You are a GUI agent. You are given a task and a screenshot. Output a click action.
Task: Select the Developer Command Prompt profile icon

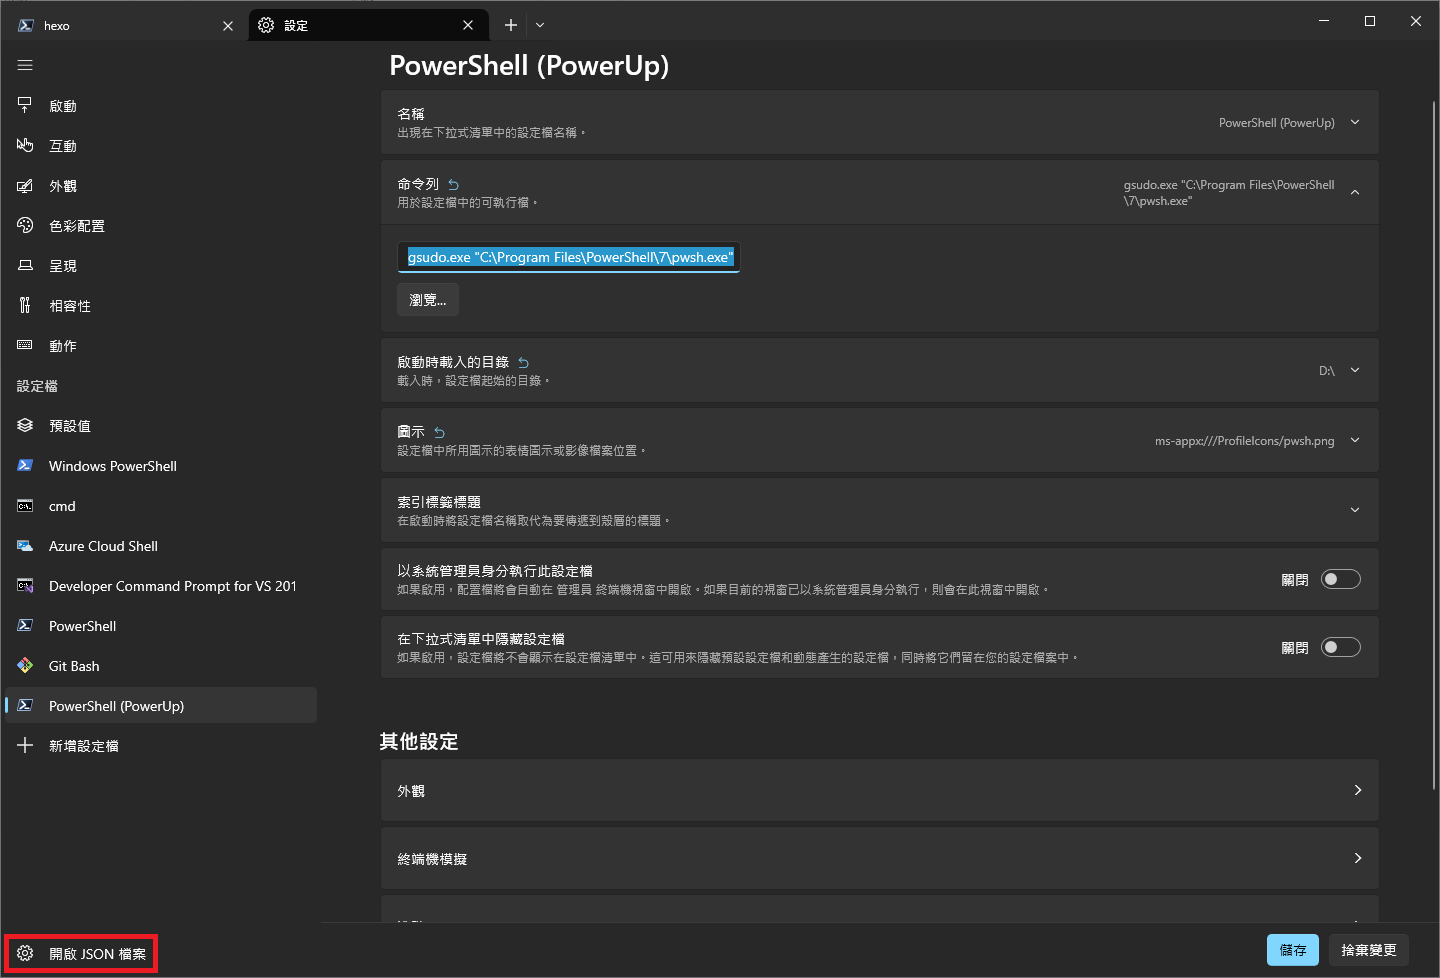click(25, 585)
